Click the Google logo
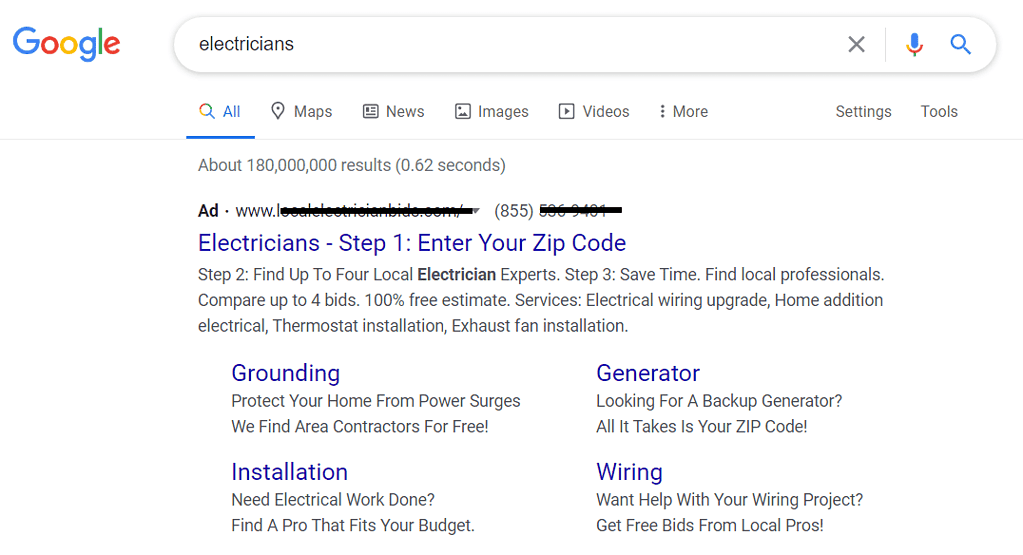Image resolution: width=1023 pixels, height=555 pixels. pyautogui.click(x=67, y=44)
